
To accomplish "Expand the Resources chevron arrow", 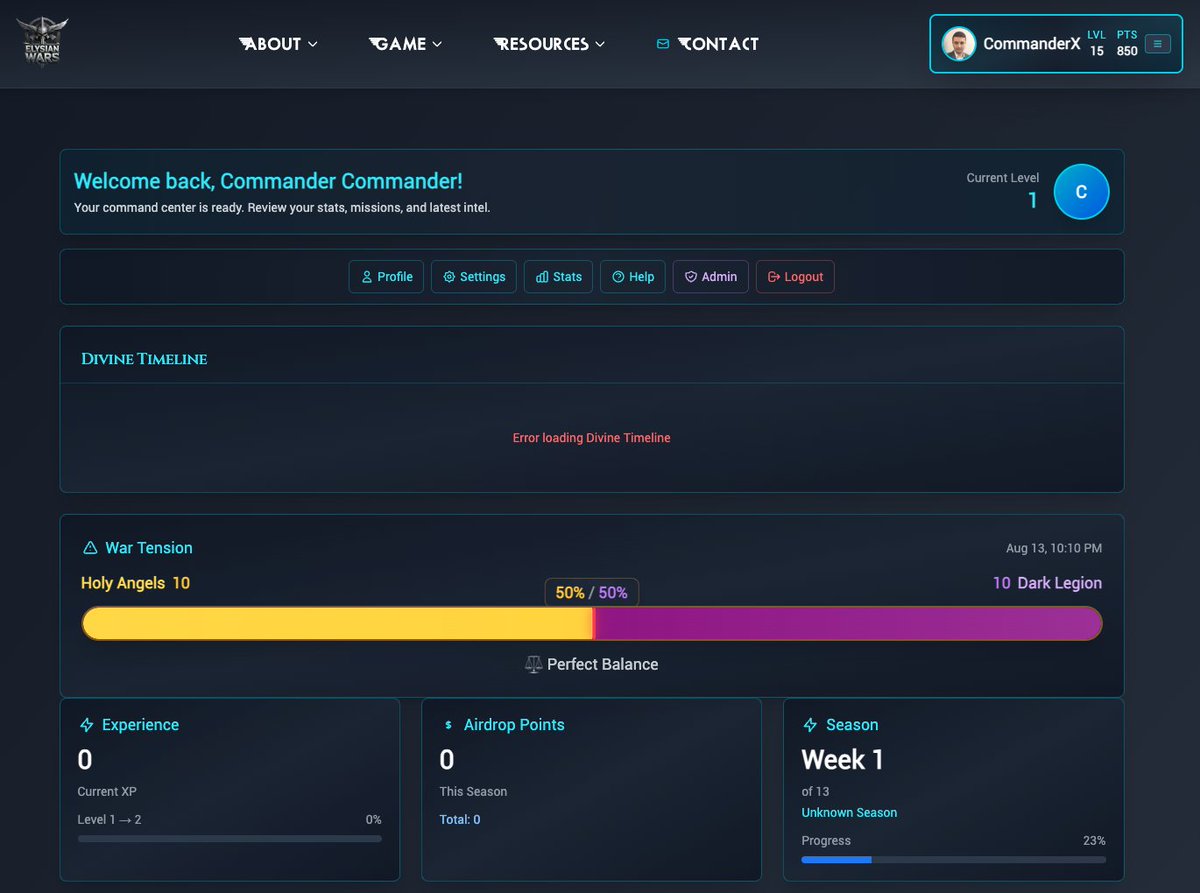I will pos(600,44).
